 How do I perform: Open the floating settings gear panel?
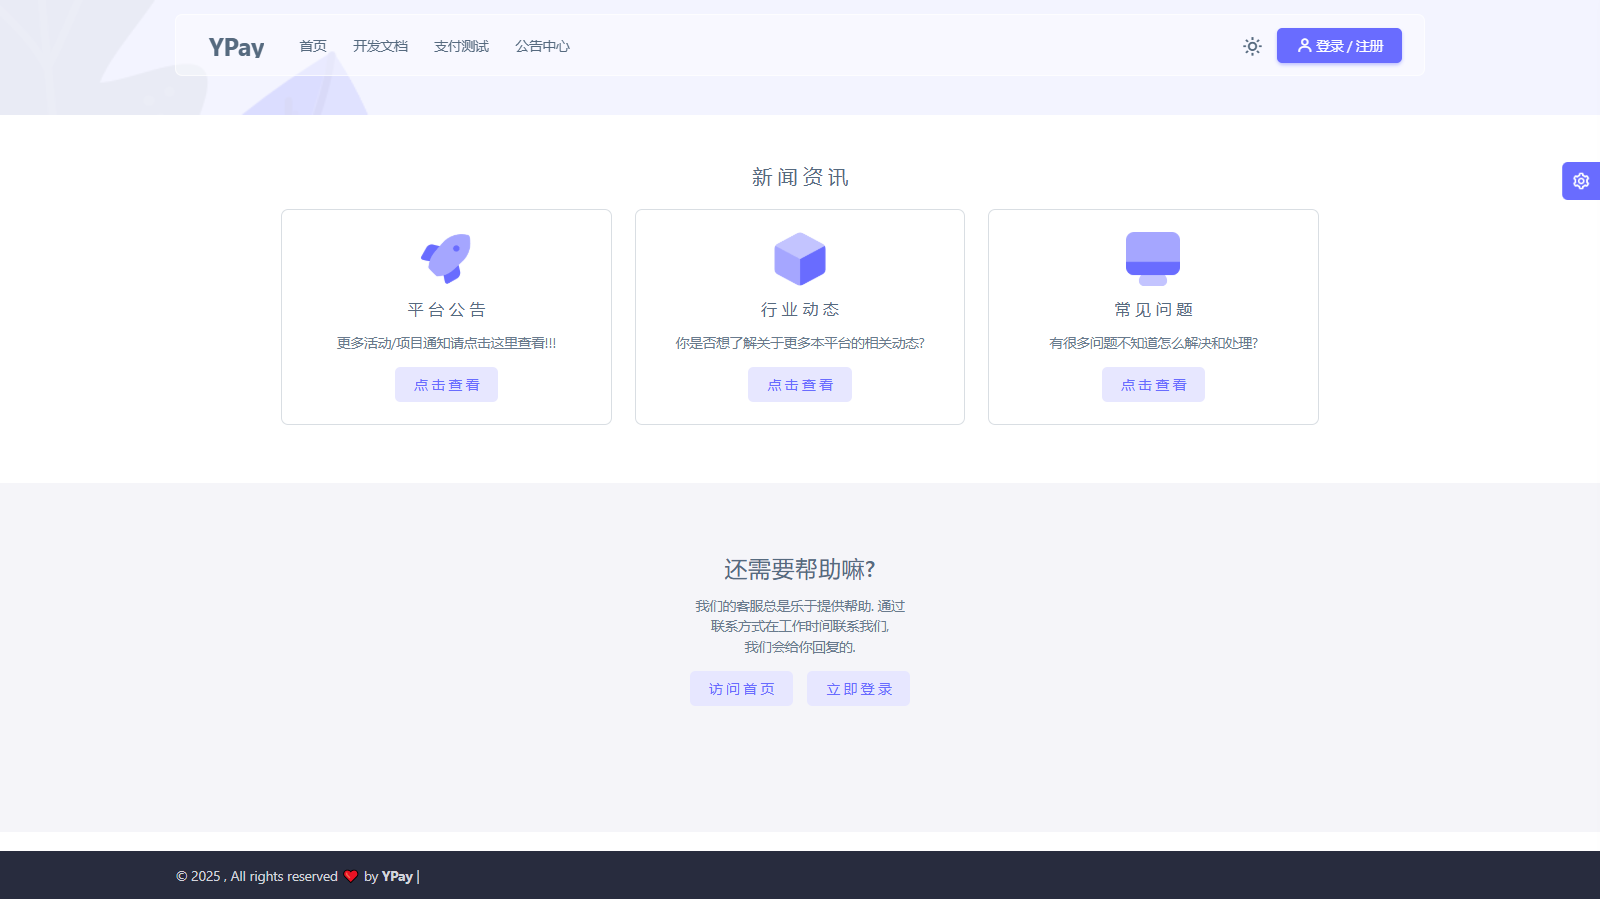(1580, 181)
